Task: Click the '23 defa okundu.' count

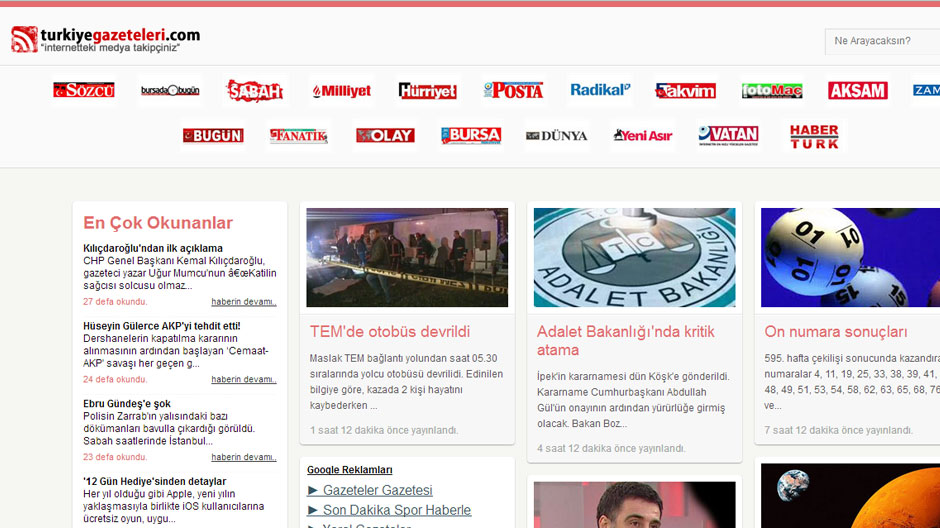Action: coord(115,457)
